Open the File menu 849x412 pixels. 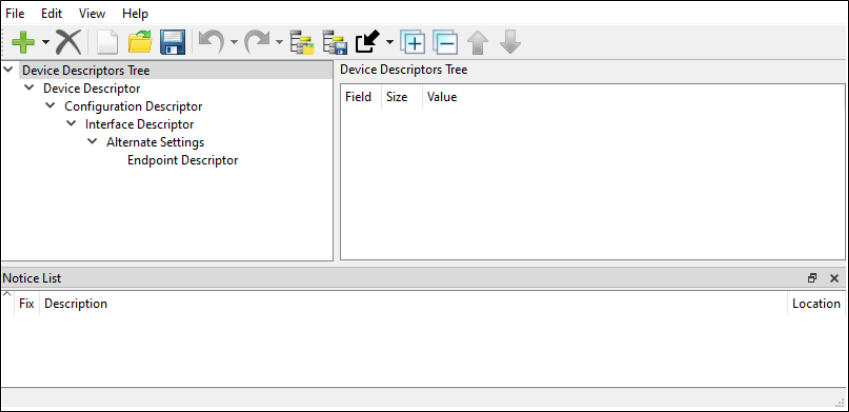pos(15,13)
